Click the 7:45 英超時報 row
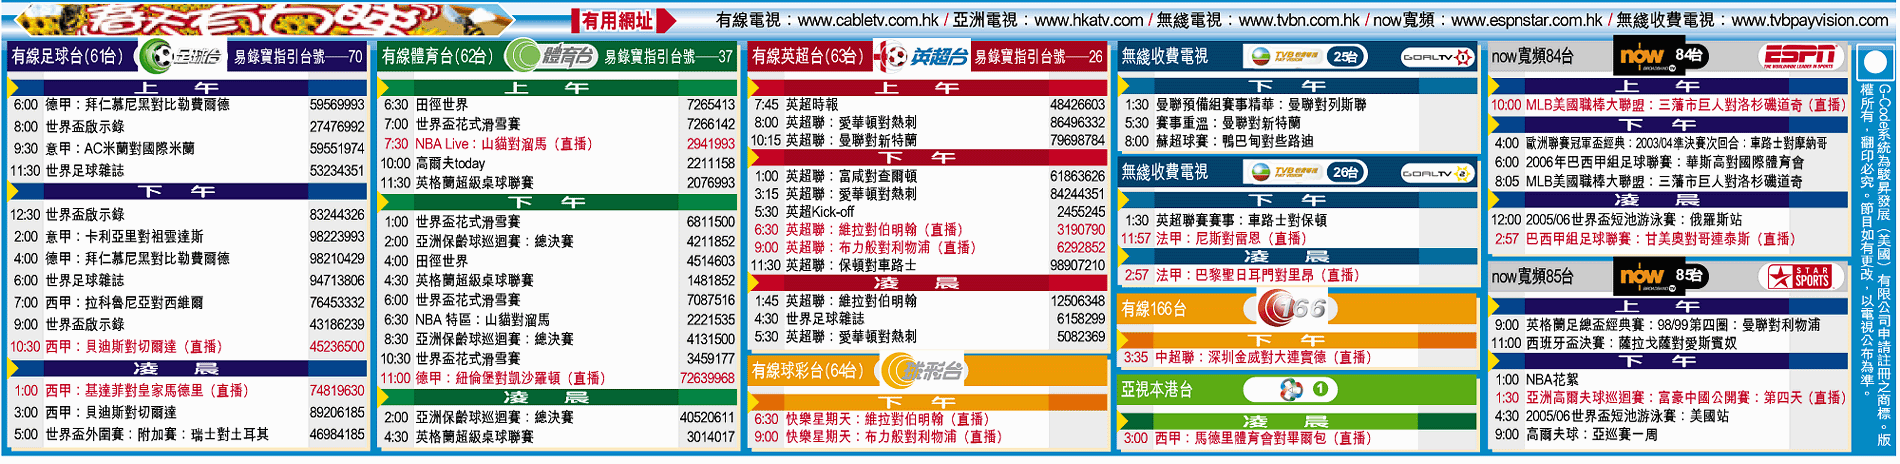This screenshot has height=464, width=1900. pos(927,105)
